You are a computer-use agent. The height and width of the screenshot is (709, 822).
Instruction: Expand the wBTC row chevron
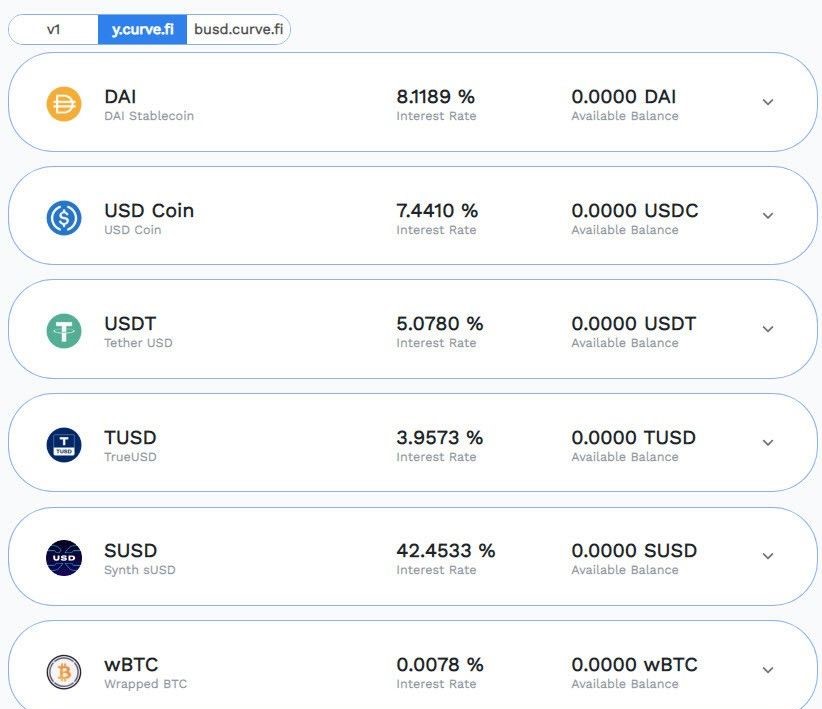[x=768, y=670]
